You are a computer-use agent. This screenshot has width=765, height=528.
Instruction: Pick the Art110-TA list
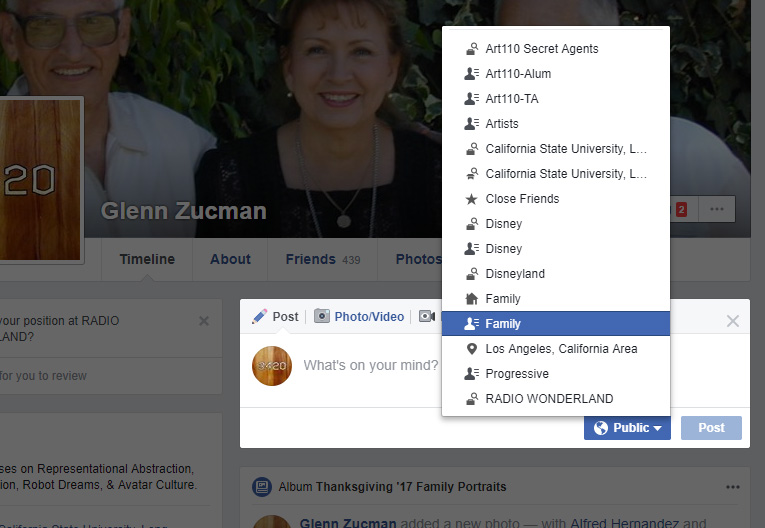tap(556, 99)
